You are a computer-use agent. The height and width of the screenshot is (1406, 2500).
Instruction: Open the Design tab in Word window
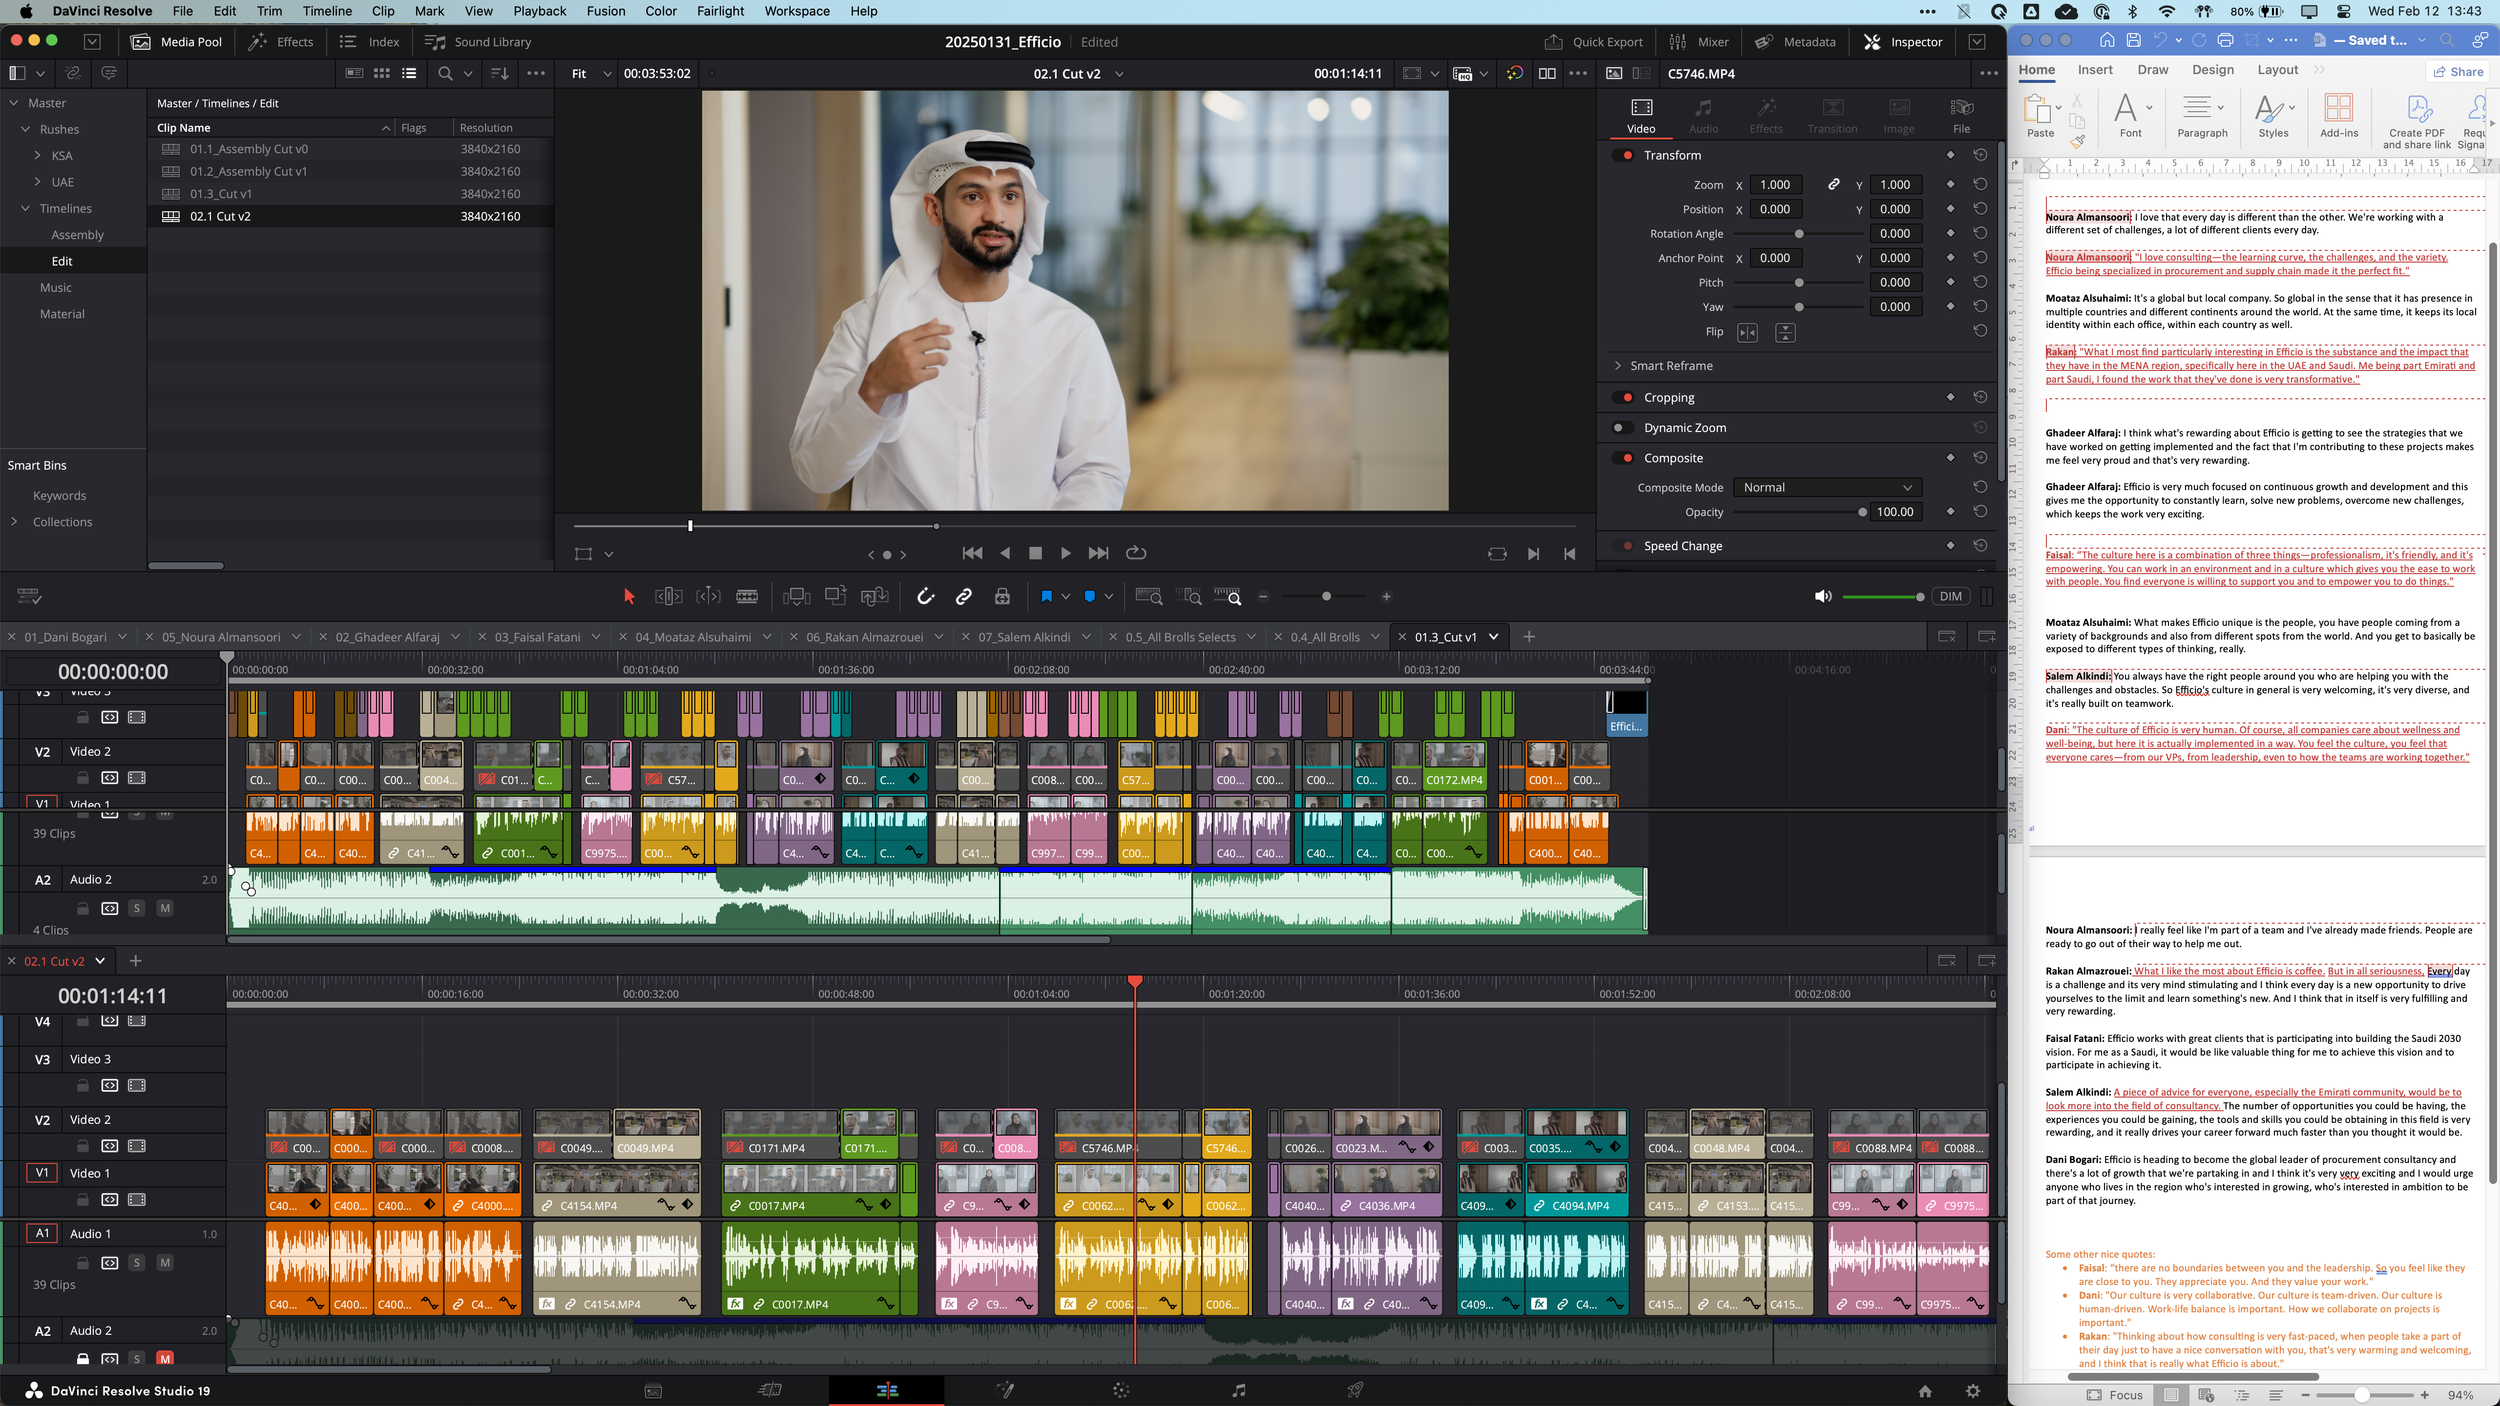(x=2212, y=70)
